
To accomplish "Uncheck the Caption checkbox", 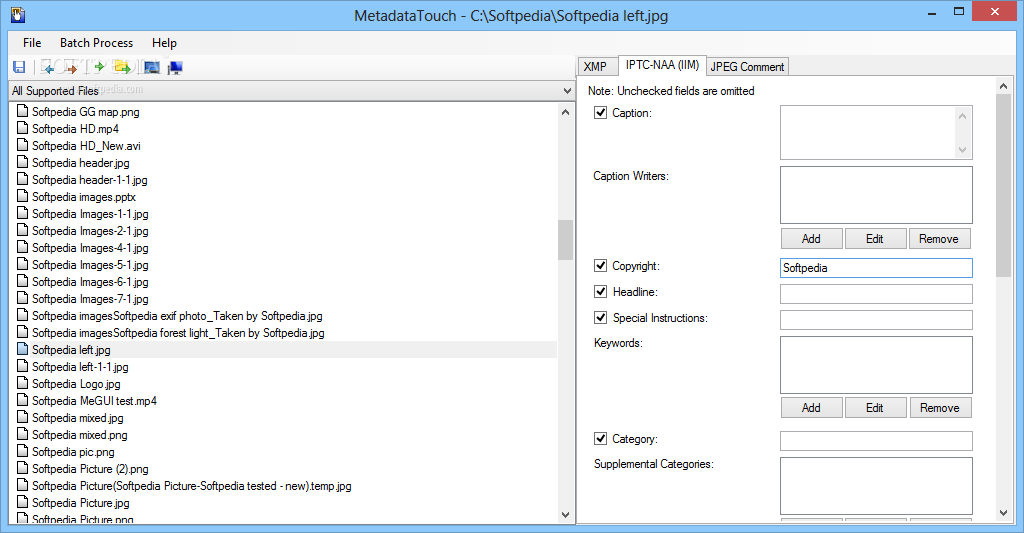I will (x=600, y=112).
